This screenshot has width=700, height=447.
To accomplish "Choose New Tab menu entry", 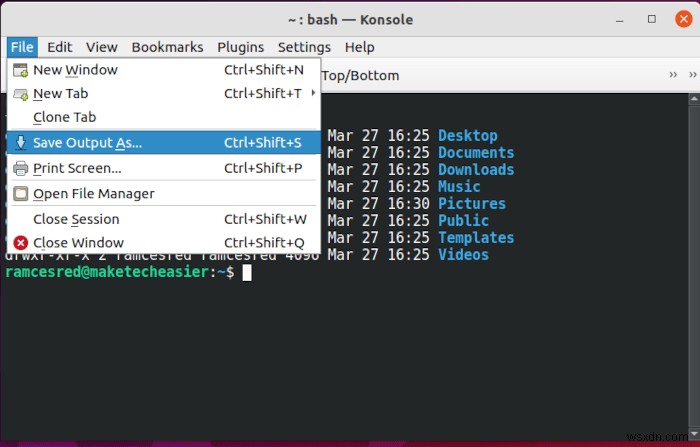I will [x=164, y=94].
